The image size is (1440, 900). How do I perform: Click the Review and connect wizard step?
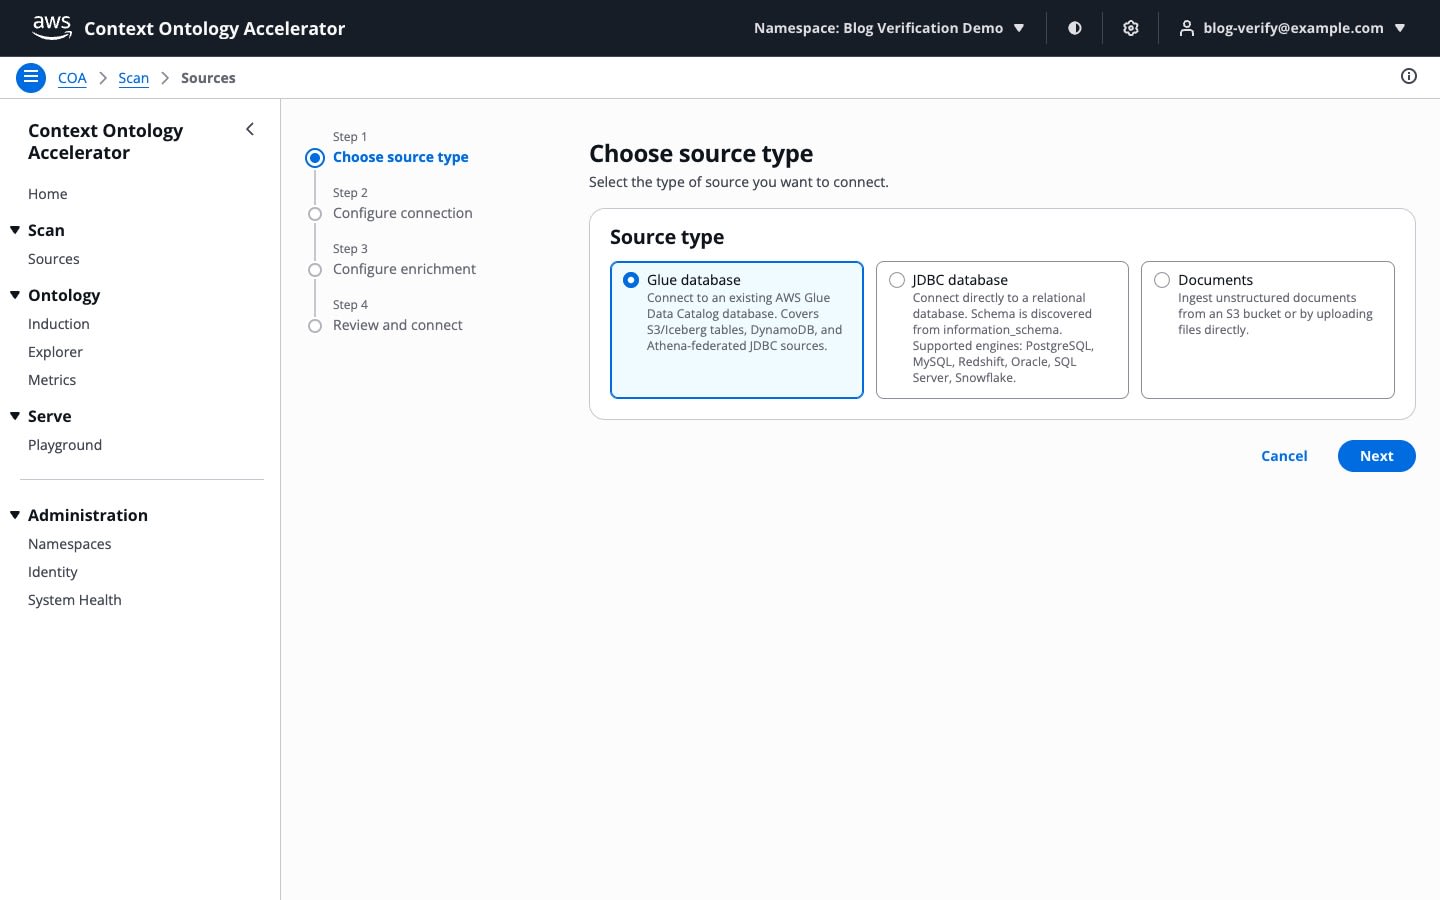pos(398,325)
